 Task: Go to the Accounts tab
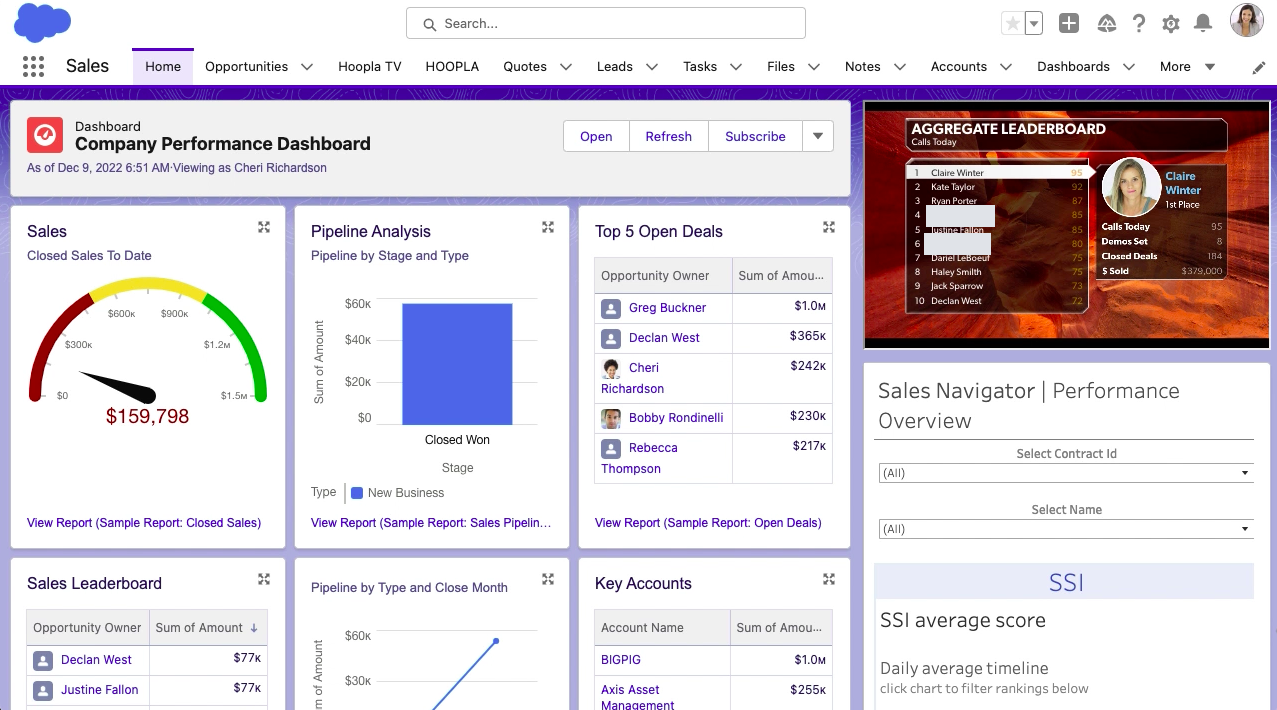(959, 67)
